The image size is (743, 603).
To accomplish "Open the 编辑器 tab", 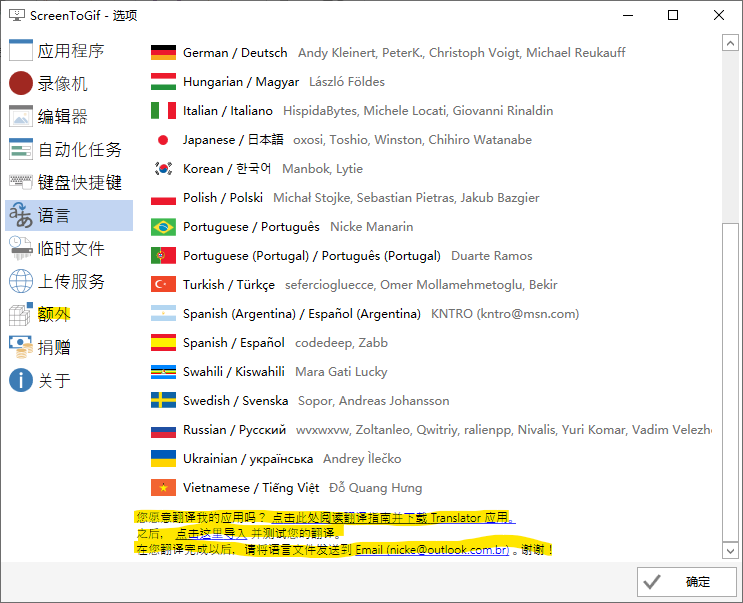I will 69,116.
